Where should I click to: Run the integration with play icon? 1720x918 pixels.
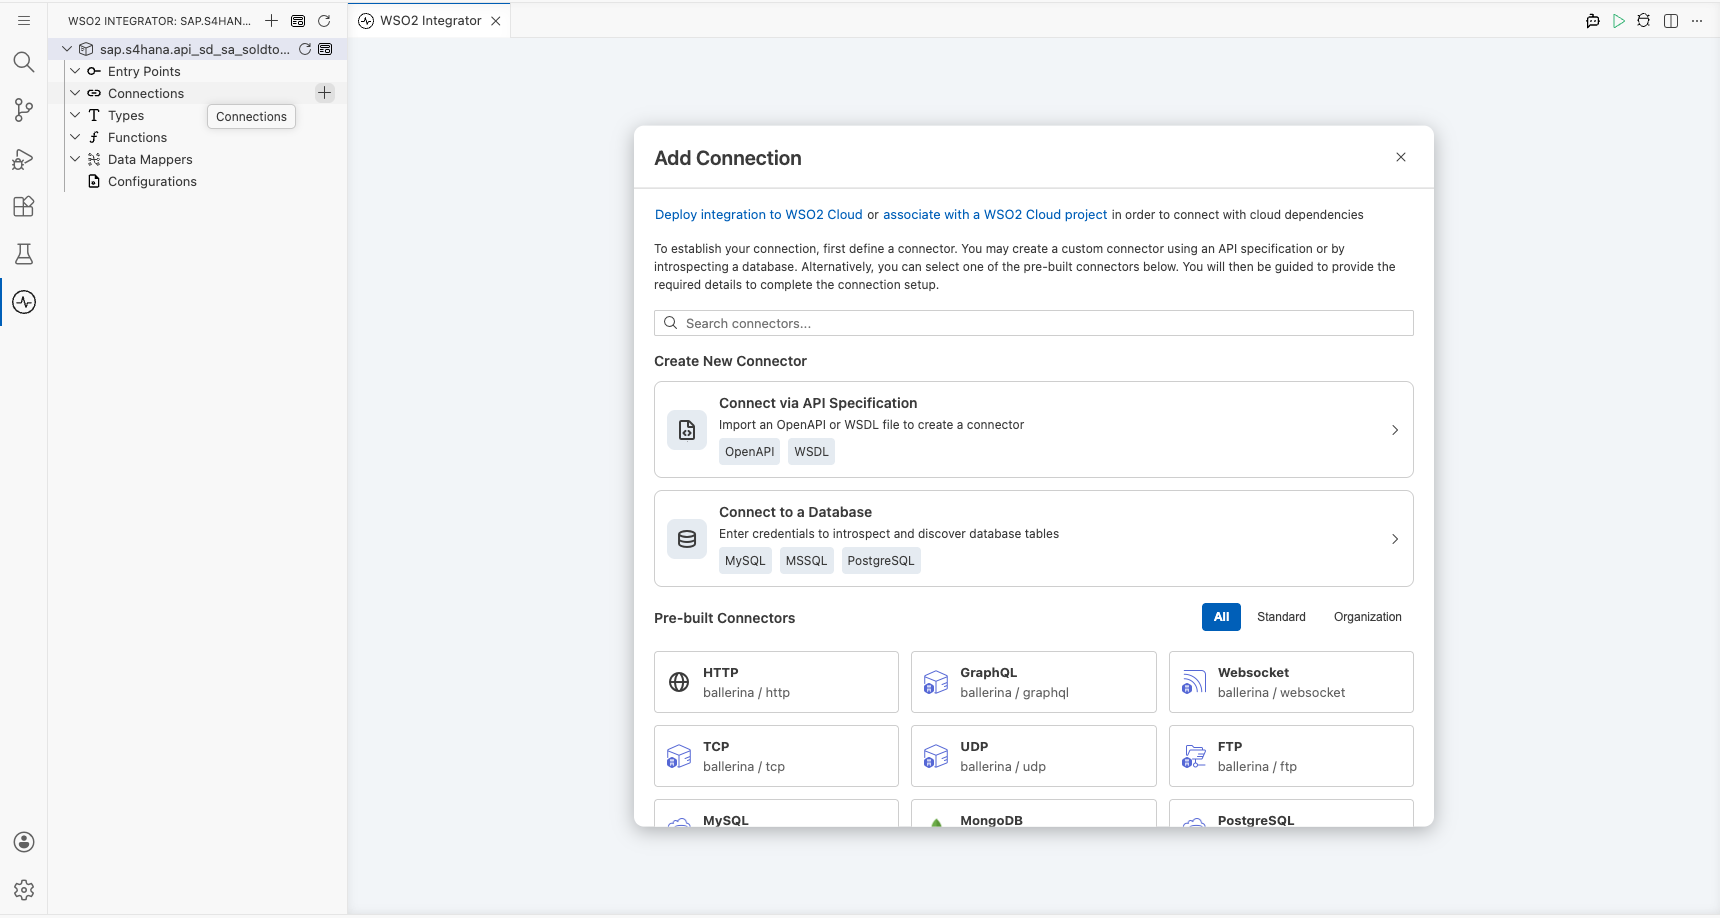[1619, 20]
